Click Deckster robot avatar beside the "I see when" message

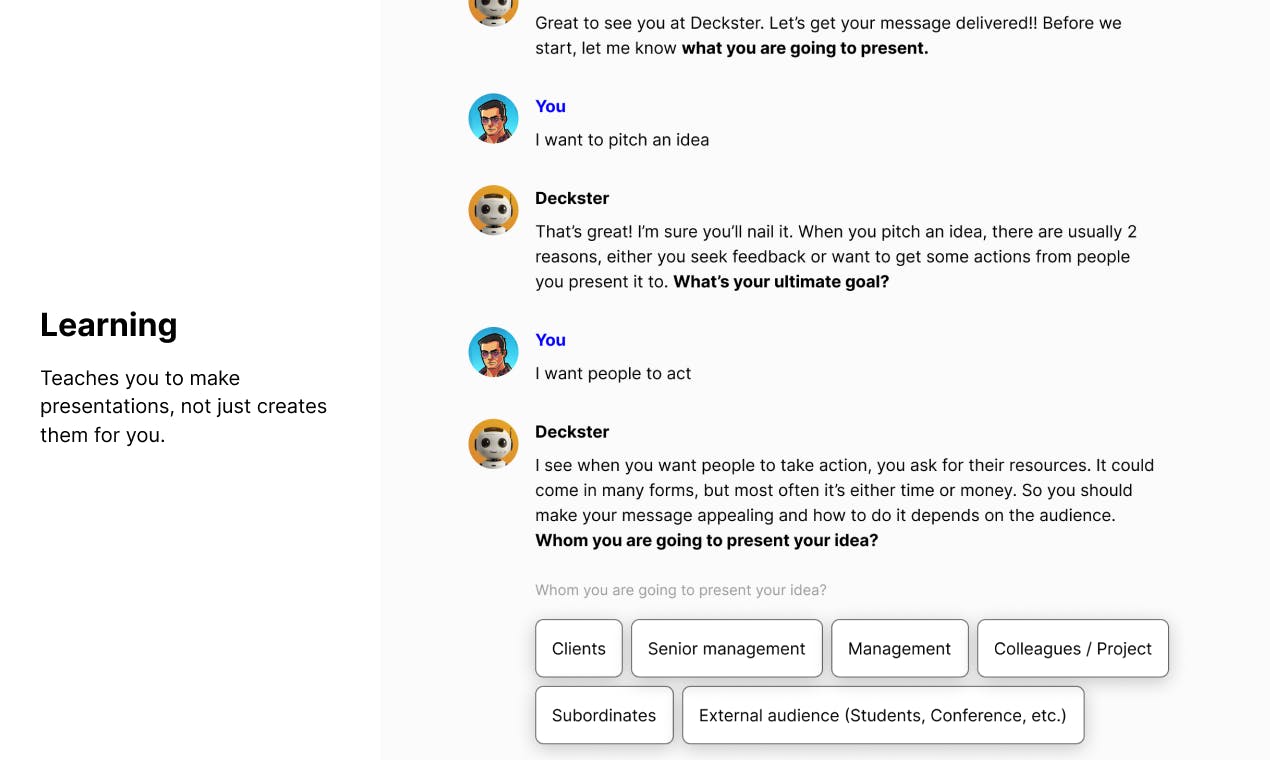tap(493, 444)
